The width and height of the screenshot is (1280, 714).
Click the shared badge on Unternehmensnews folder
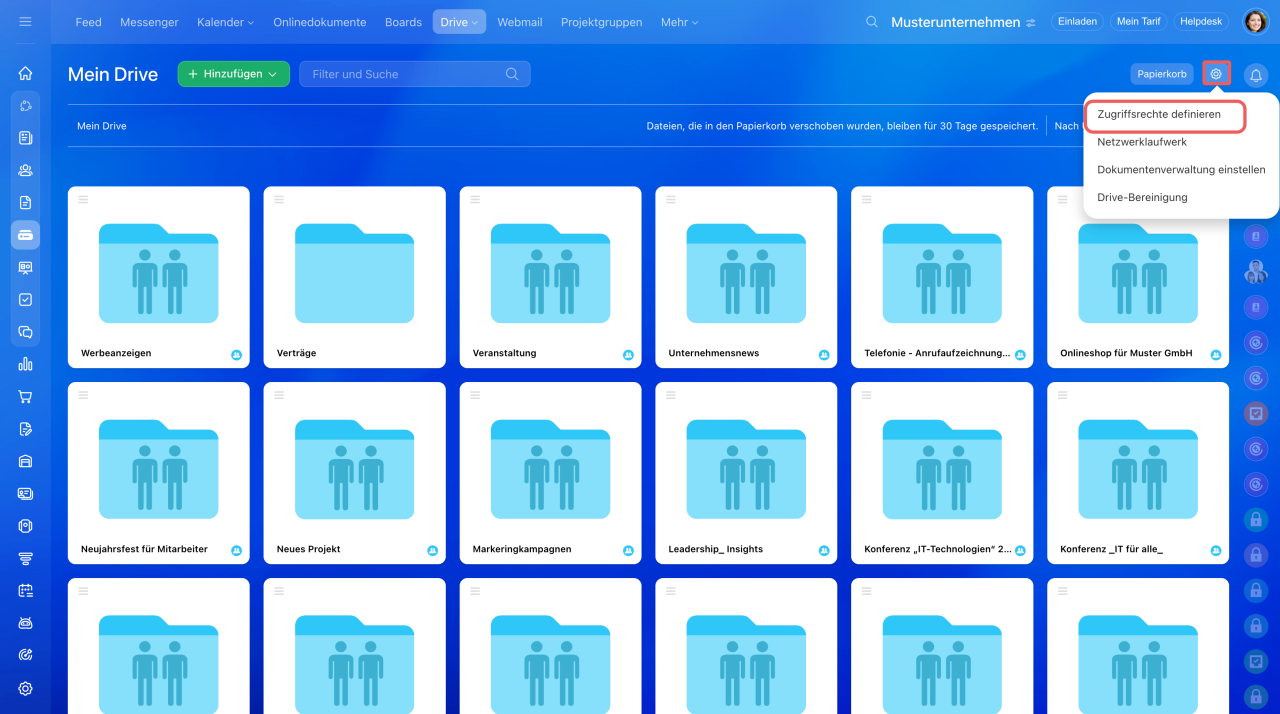824,355
